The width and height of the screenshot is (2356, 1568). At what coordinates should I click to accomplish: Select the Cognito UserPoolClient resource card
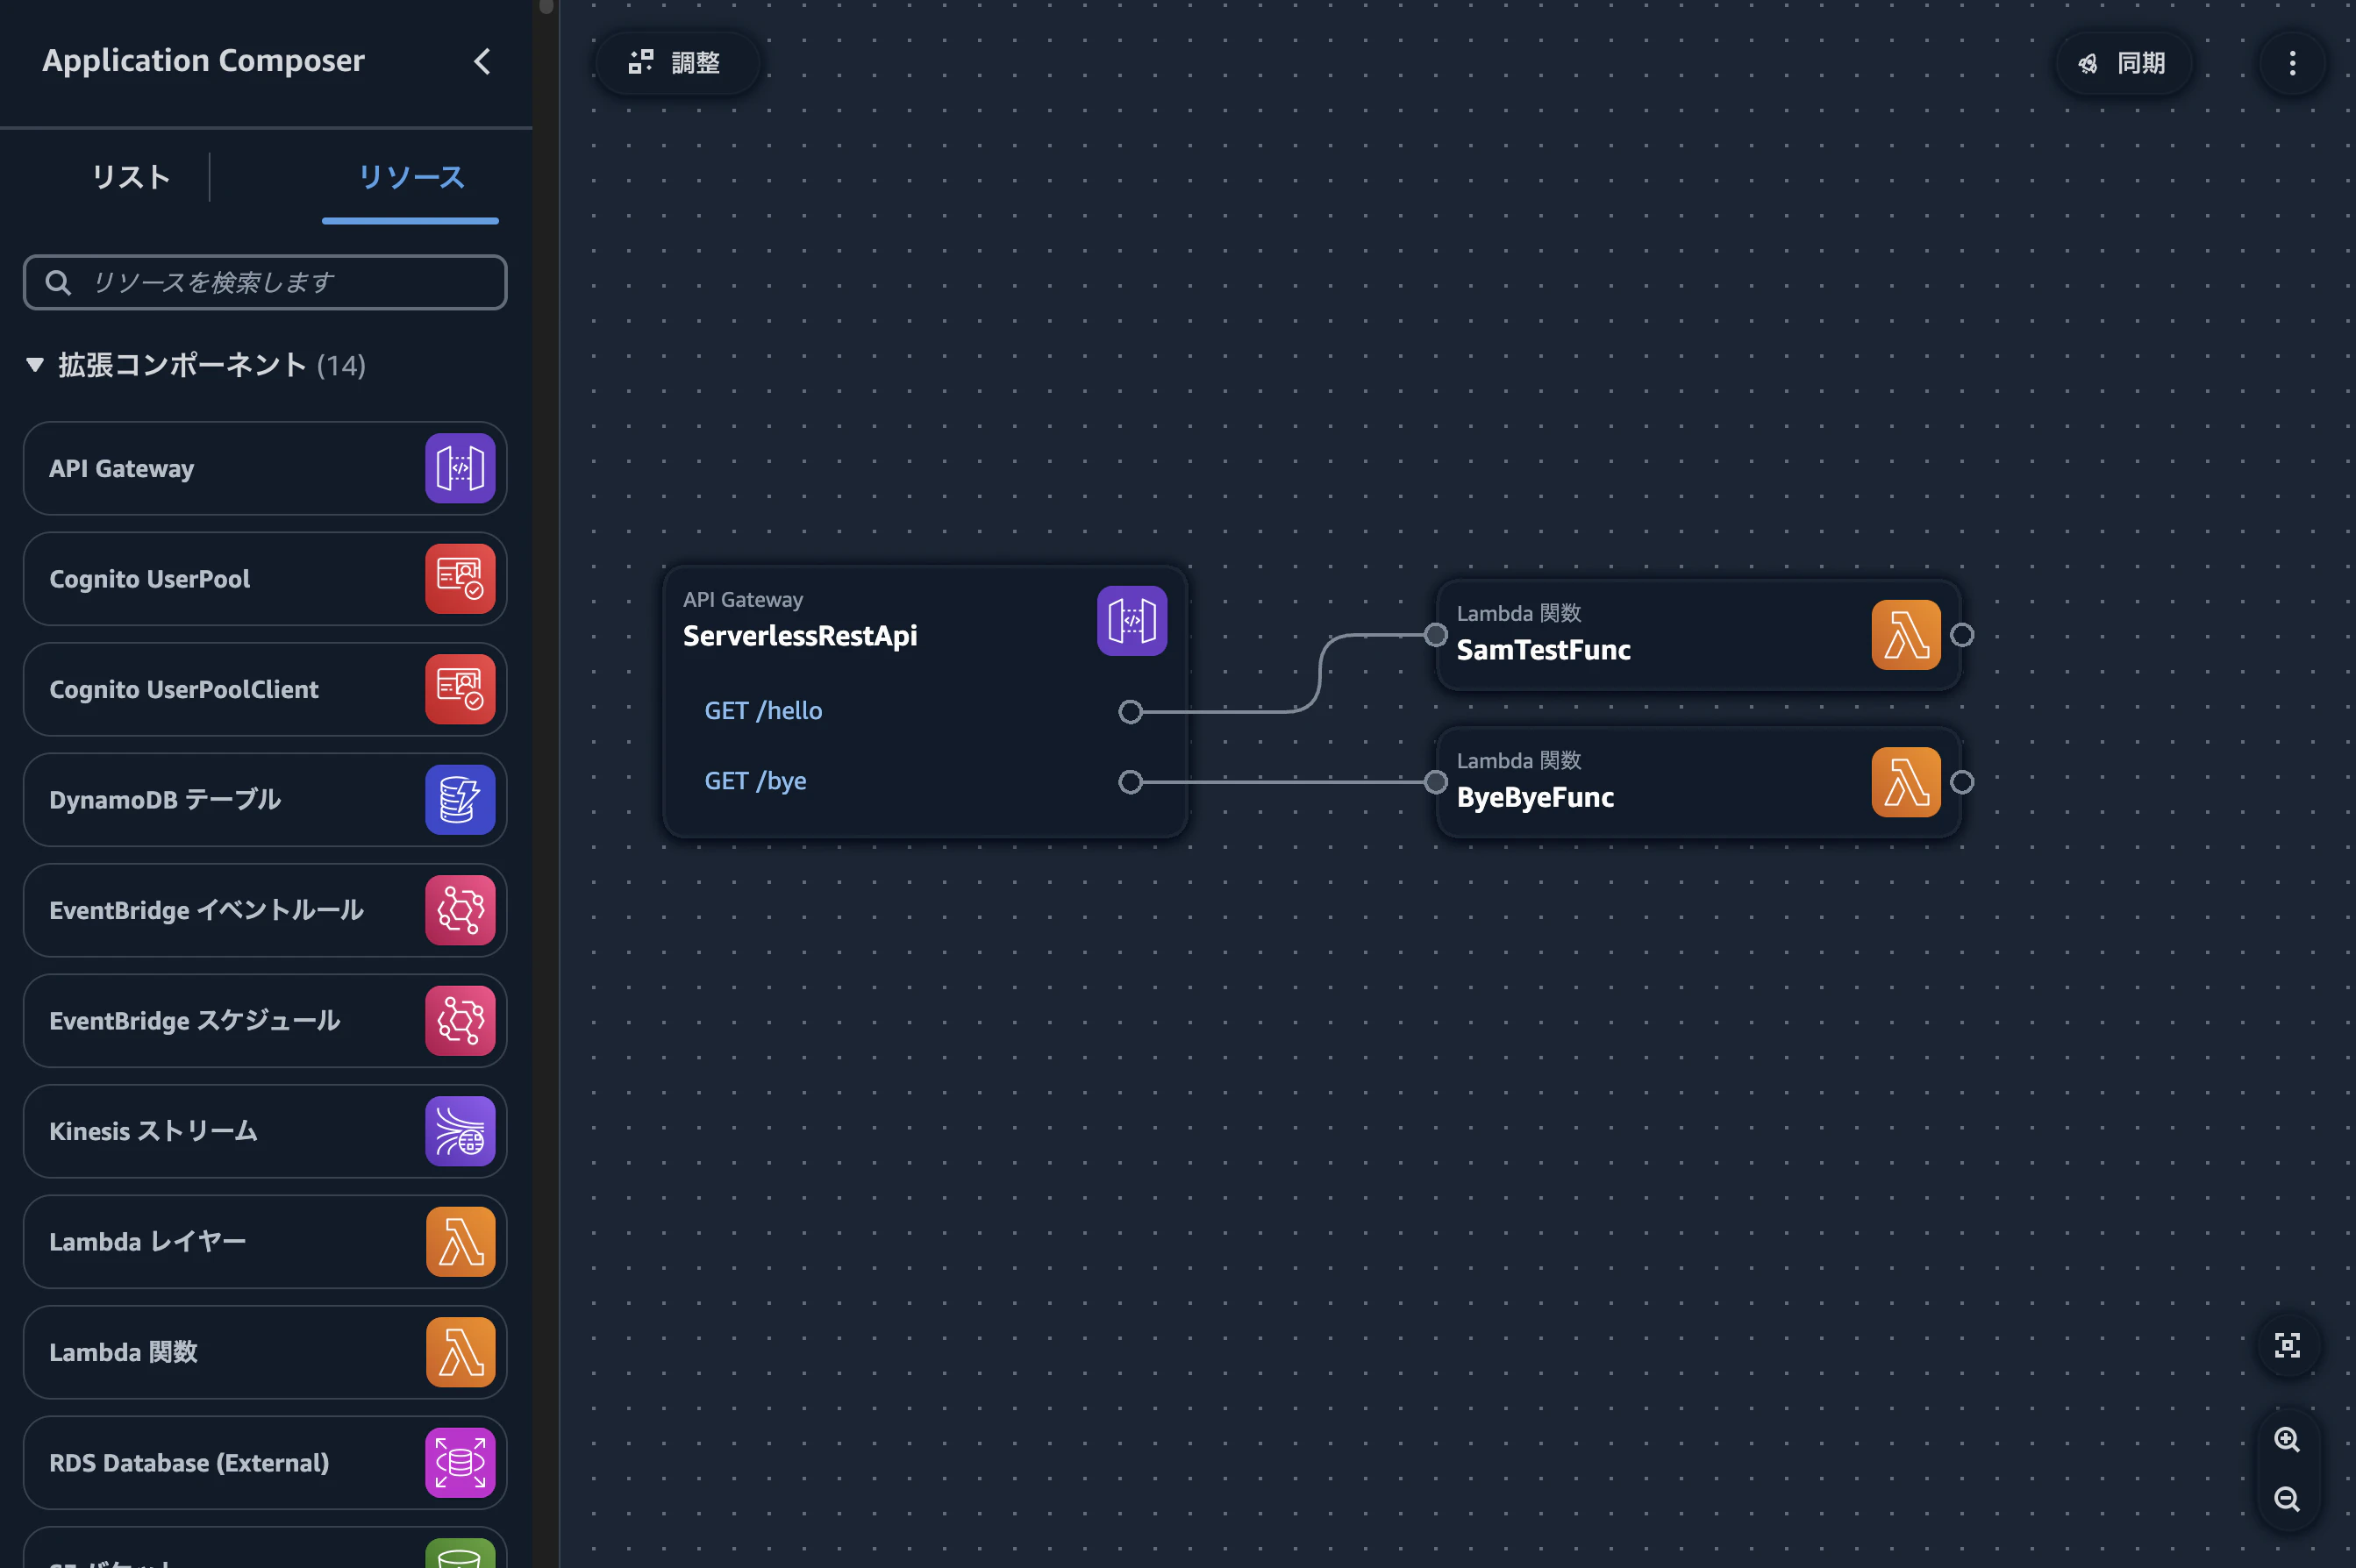coord(265,689)
